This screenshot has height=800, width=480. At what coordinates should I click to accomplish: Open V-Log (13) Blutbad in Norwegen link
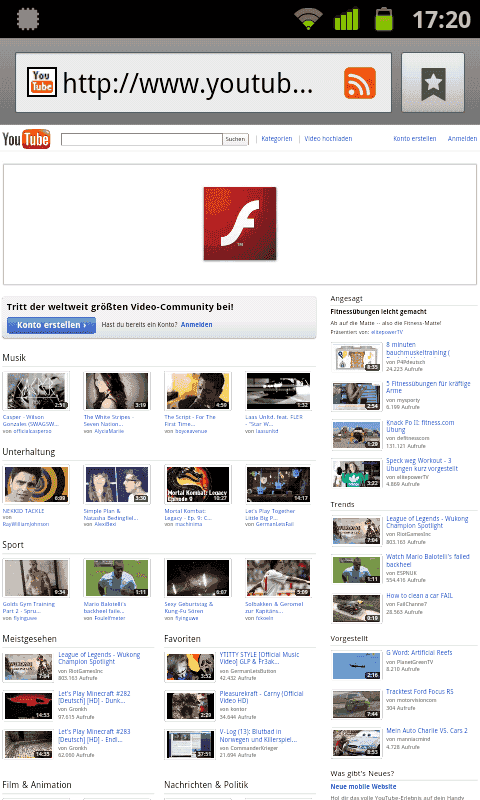coord(259,736)
